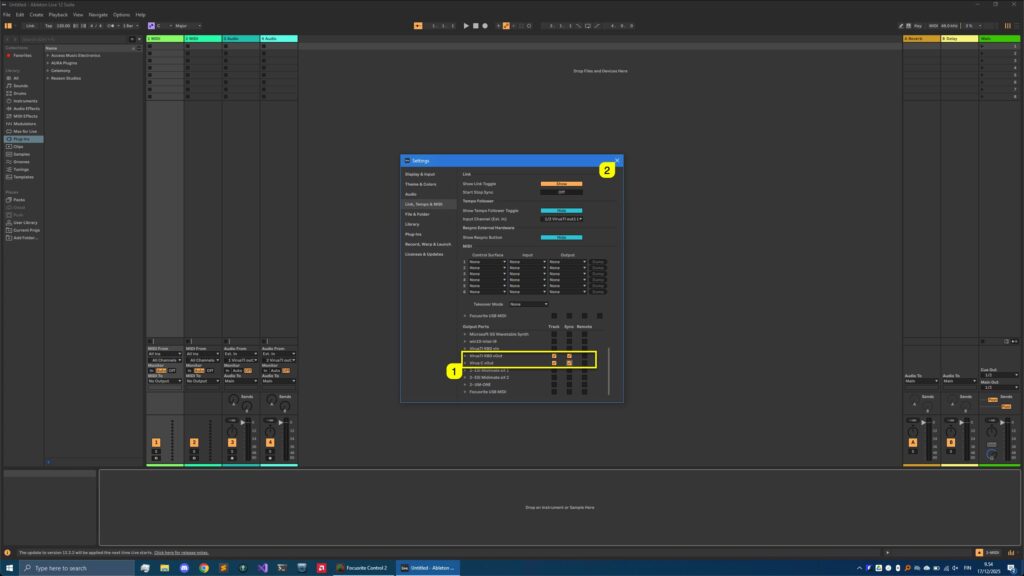Image resolution: width=1024 pixels, height=576 pixels.
Task: Open the Instruments category in the browser
Action: (x=24, y=101)
